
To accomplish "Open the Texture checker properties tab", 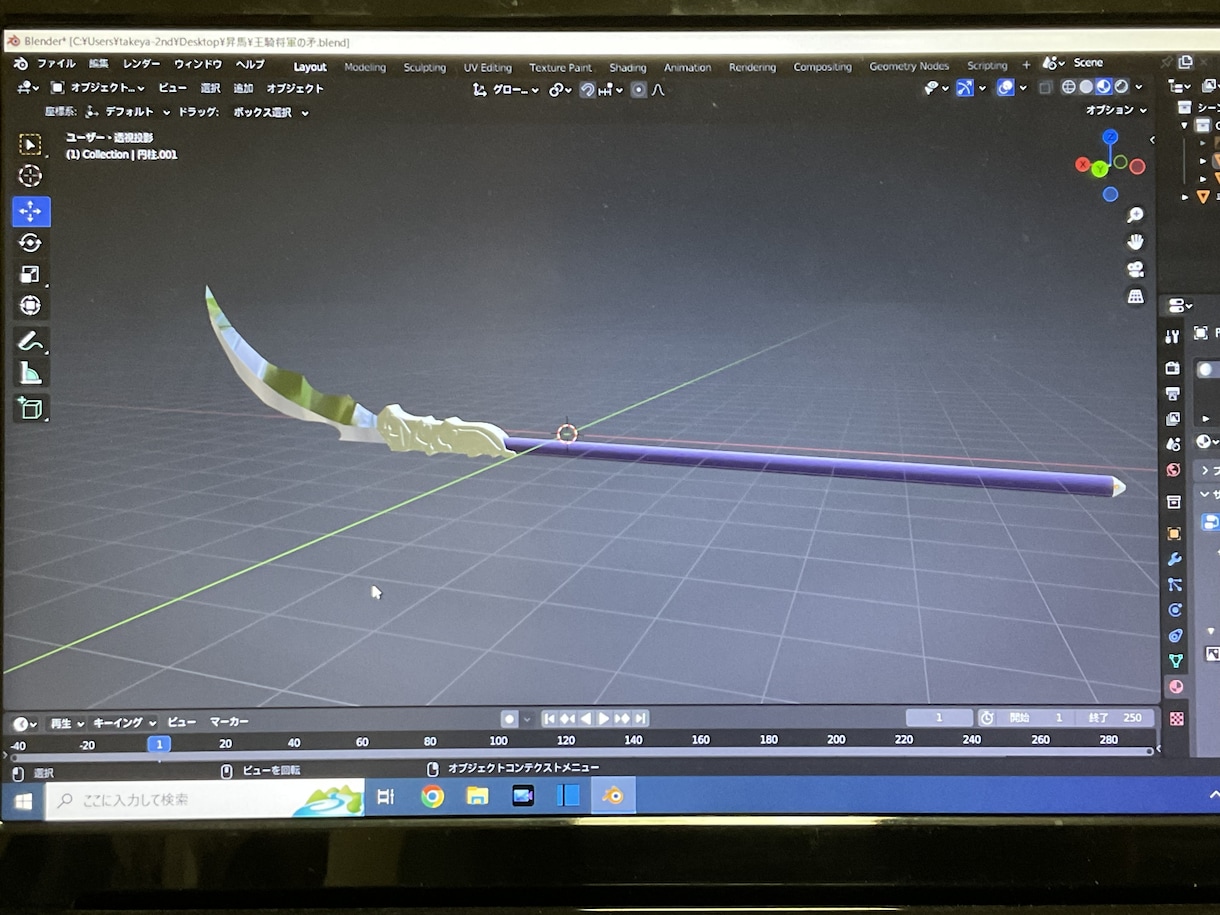I will click(1176, 718).
